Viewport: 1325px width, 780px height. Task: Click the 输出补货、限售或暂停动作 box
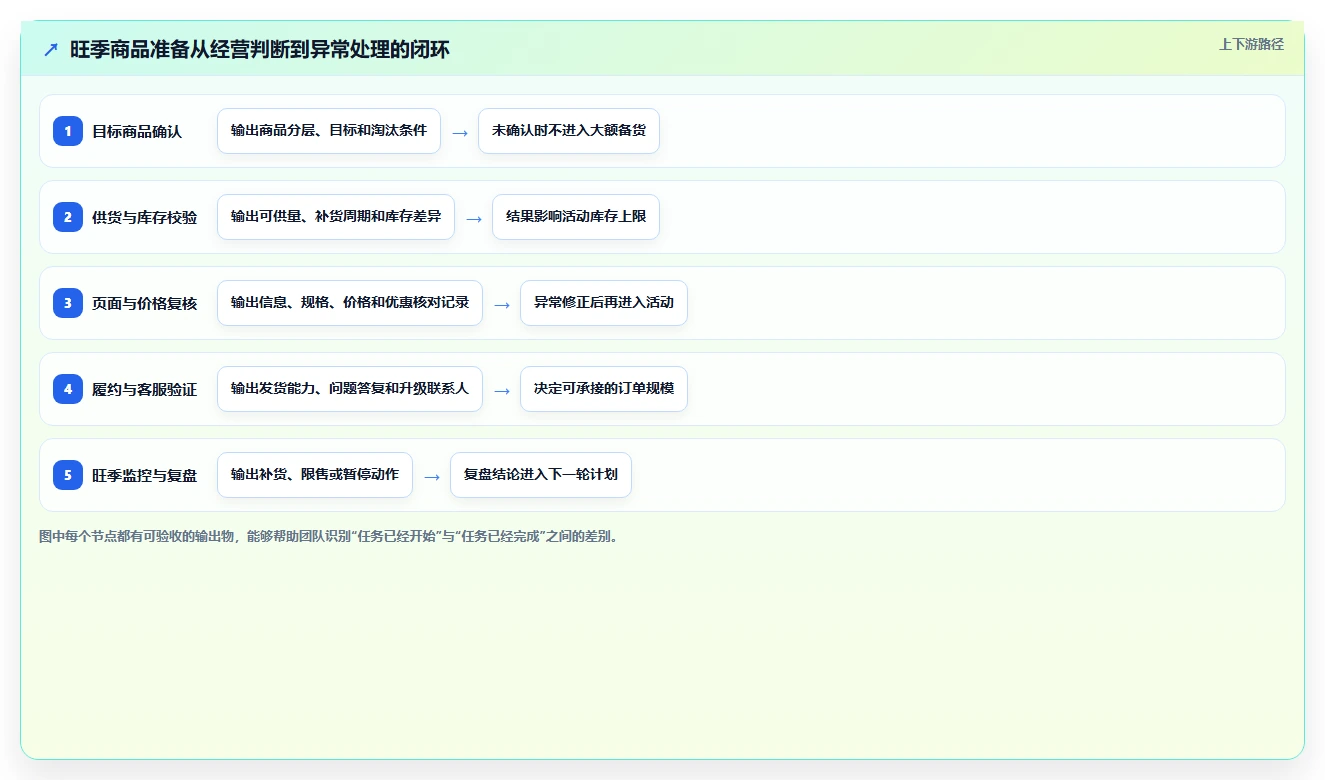tap(315, 475)
